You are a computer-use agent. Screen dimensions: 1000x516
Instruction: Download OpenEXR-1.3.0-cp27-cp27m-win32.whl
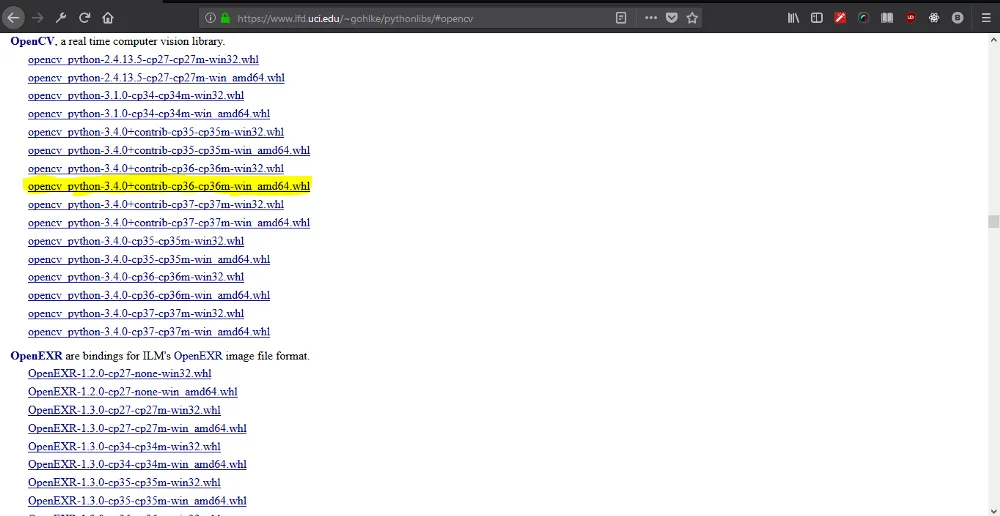coord(124,410)
